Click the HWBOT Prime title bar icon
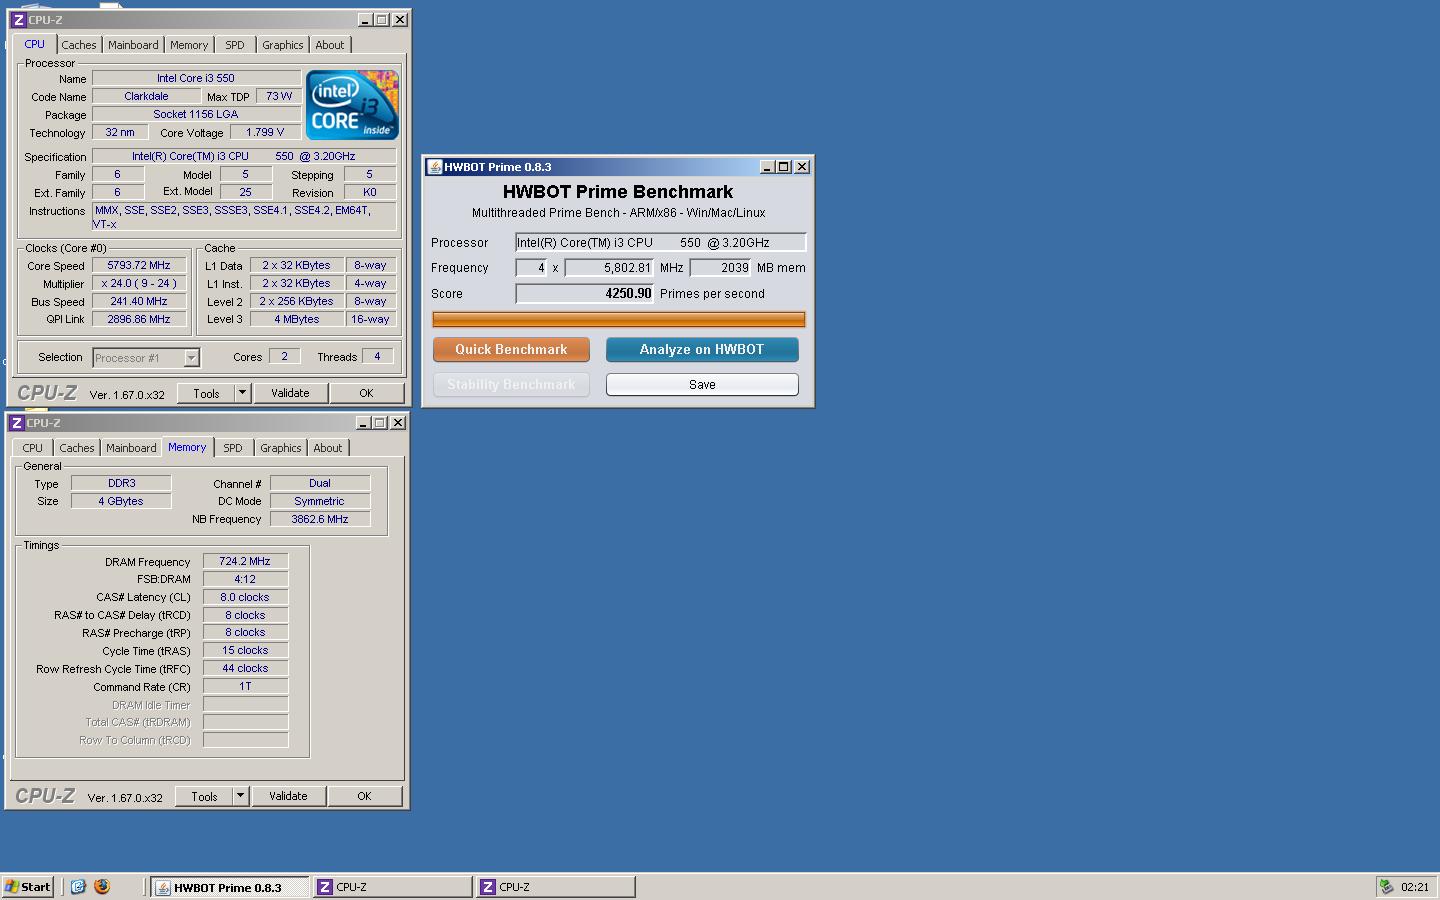This screenshot has width=1440, height=900. 434,167
